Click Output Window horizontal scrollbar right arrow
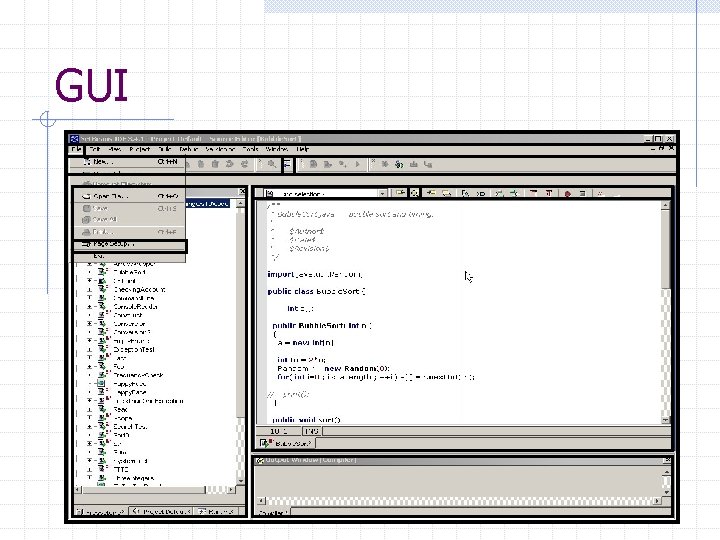Viewport: 720px width, 540px height. (657, 501)
